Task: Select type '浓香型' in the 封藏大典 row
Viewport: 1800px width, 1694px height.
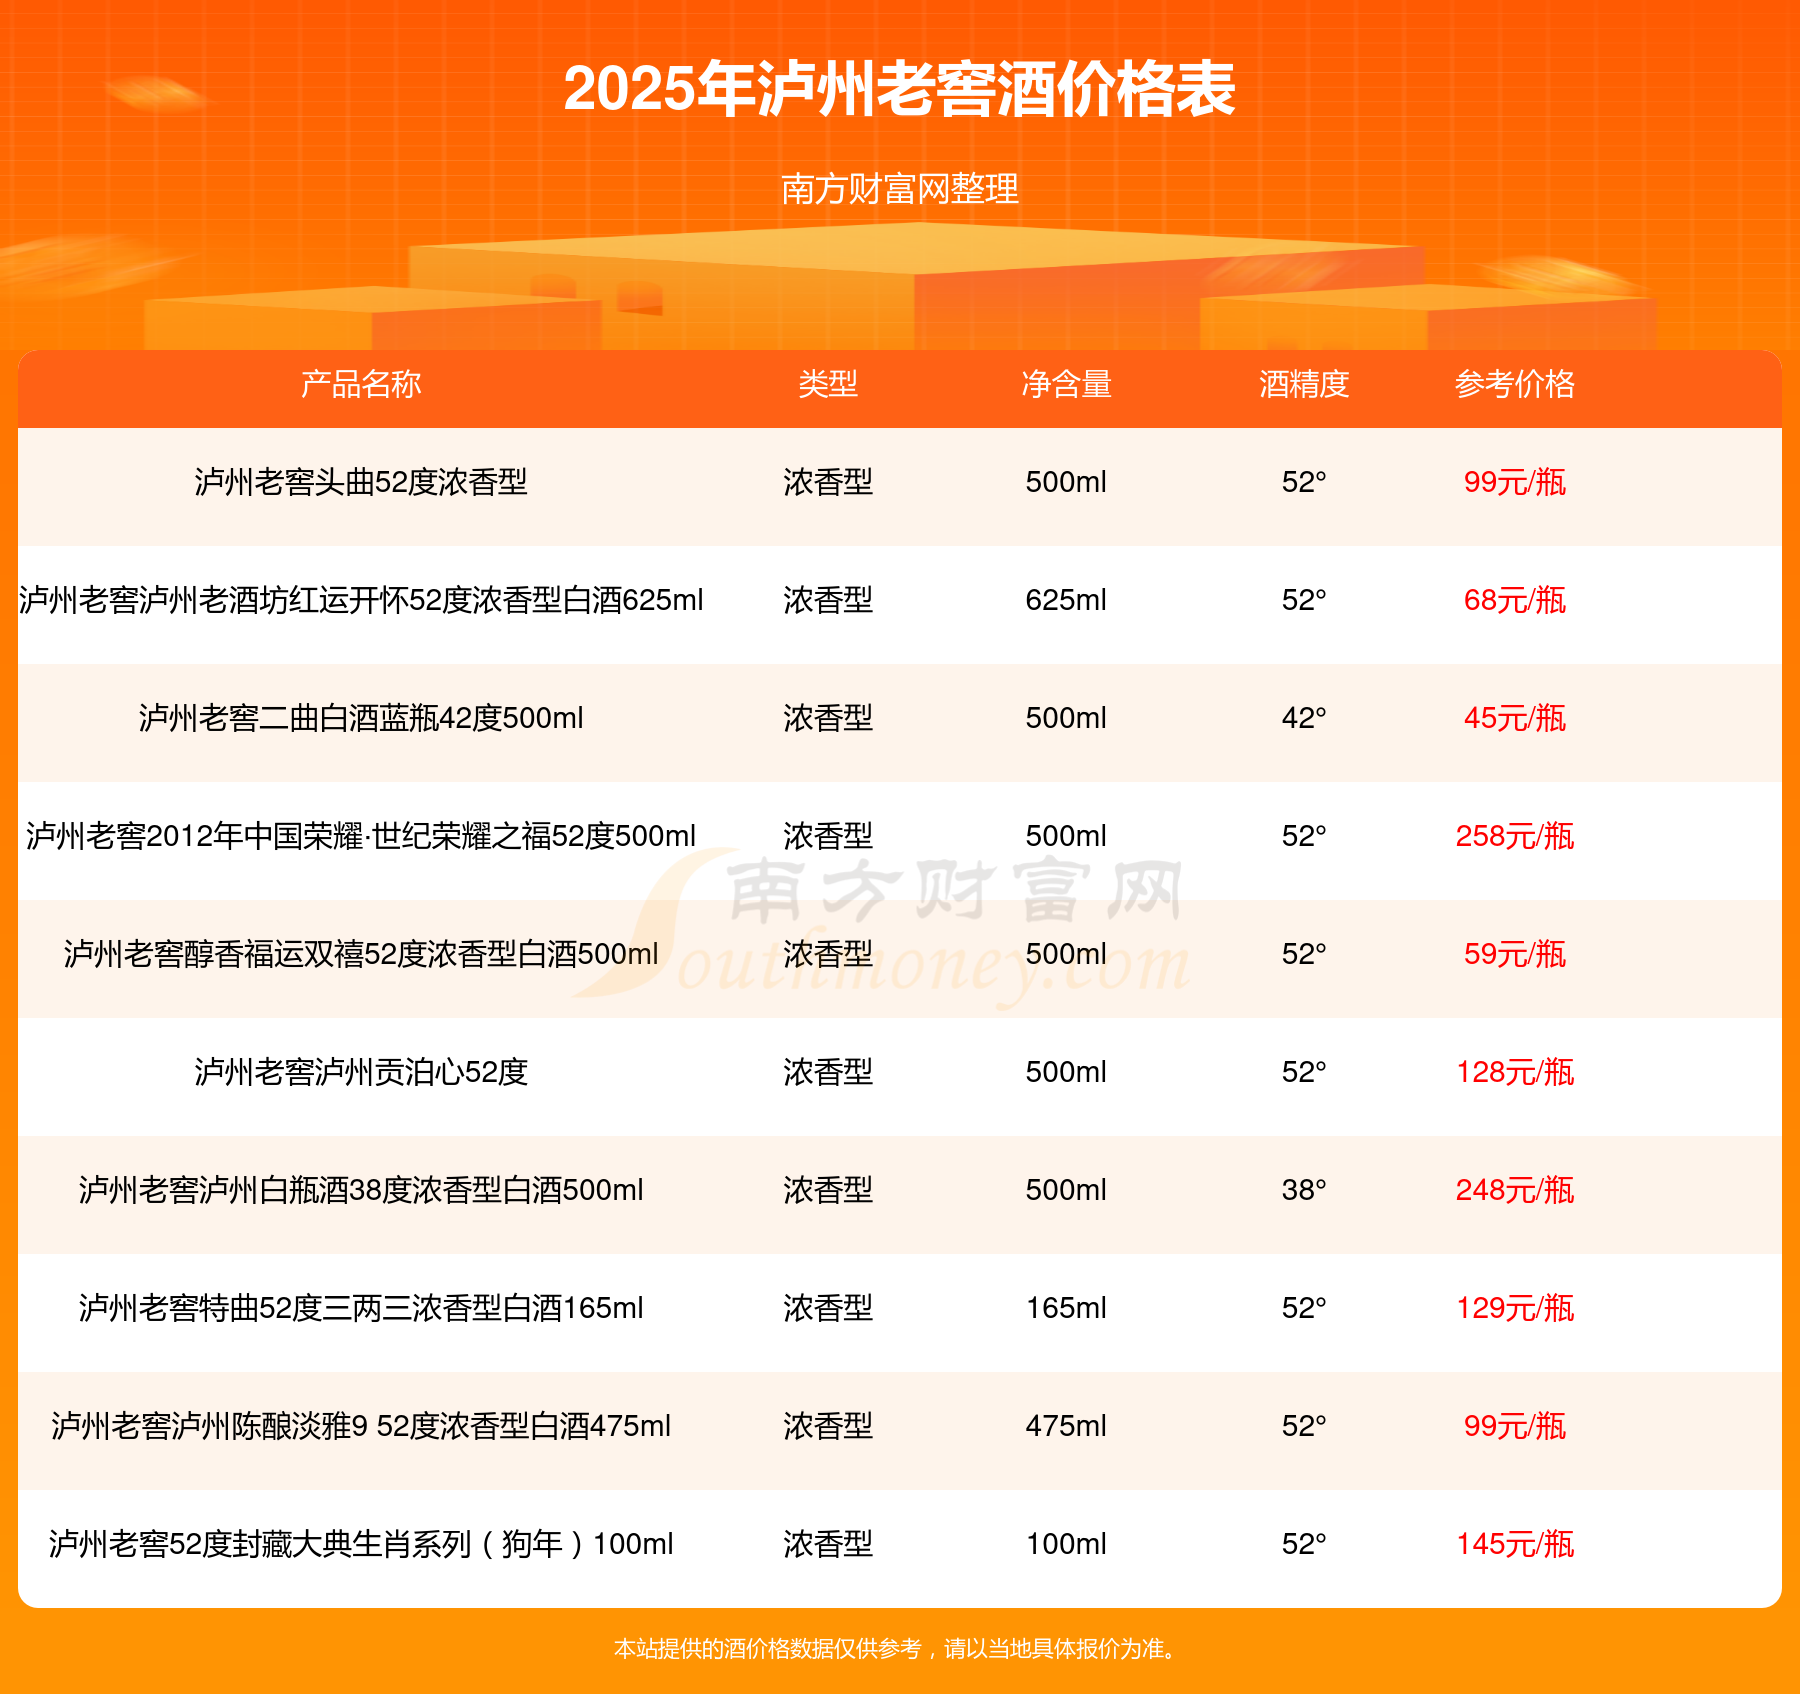Action: pos(828,1544)
